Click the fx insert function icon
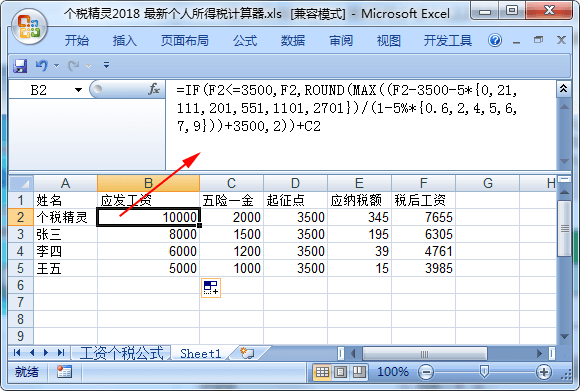This screenshot has height=391, width=580. (x=154, y=89)
